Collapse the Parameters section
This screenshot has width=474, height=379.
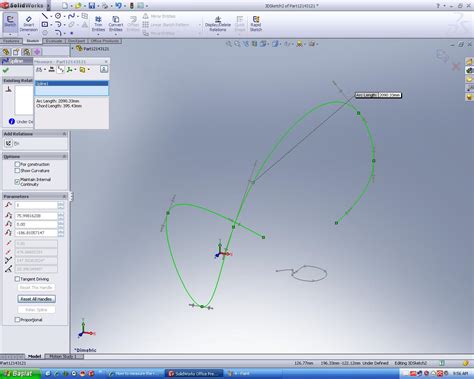(x=64, y=196)
